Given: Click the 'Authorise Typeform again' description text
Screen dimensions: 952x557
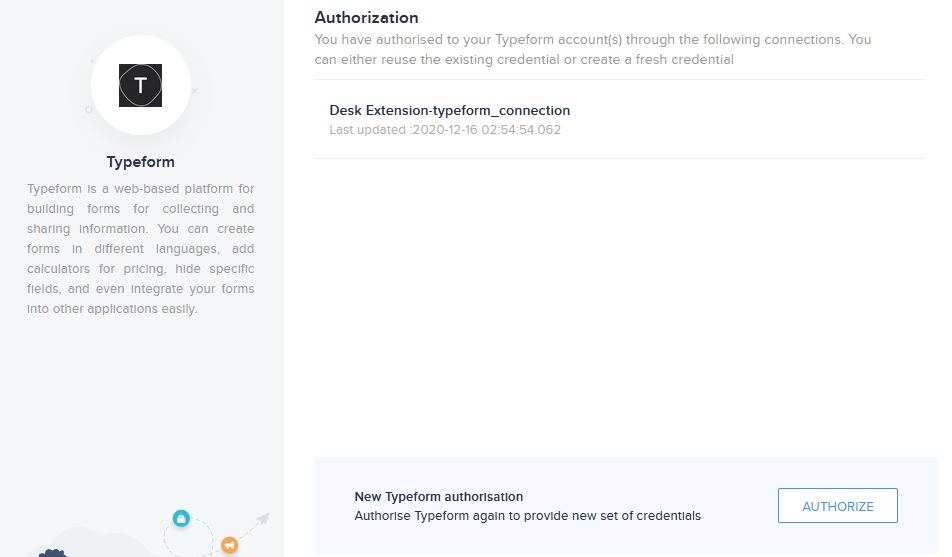Looking at the screenshot, I should pyautogui.click(x=527, y=516).
